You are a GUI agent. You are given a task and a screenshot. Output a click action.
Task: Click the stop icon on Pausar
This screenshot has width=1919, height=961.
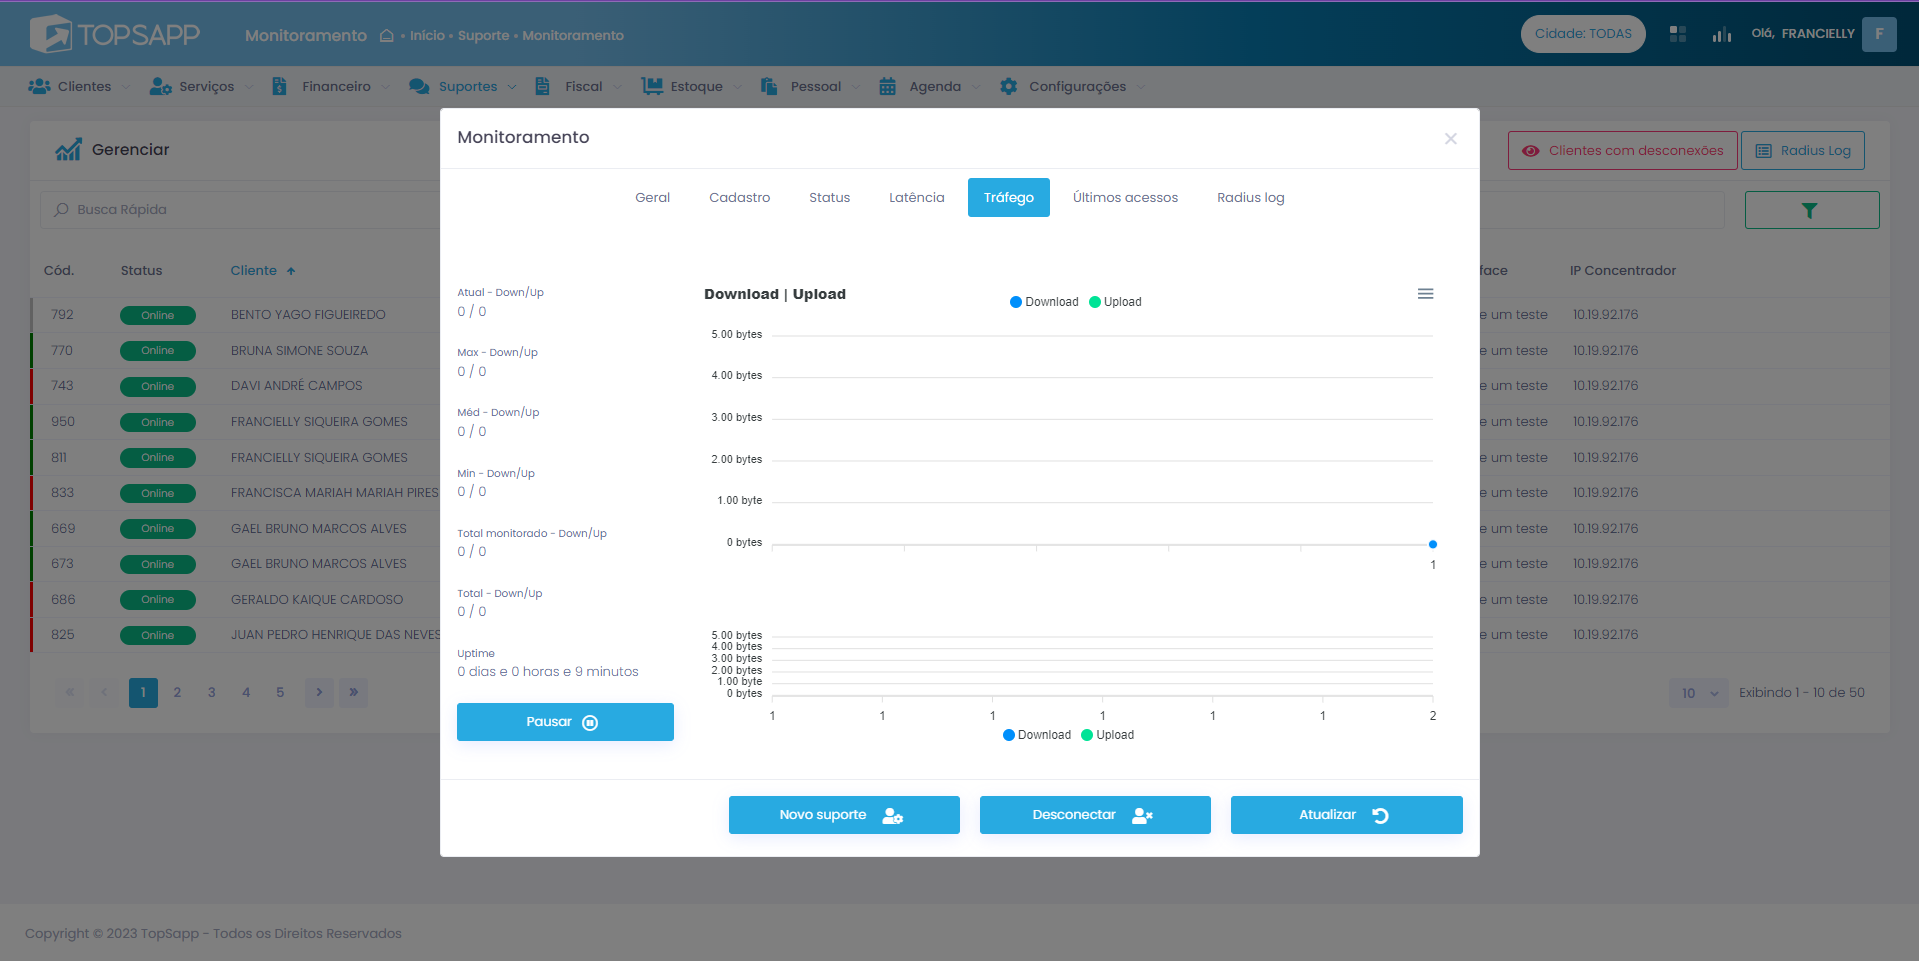tap(590, 723)
